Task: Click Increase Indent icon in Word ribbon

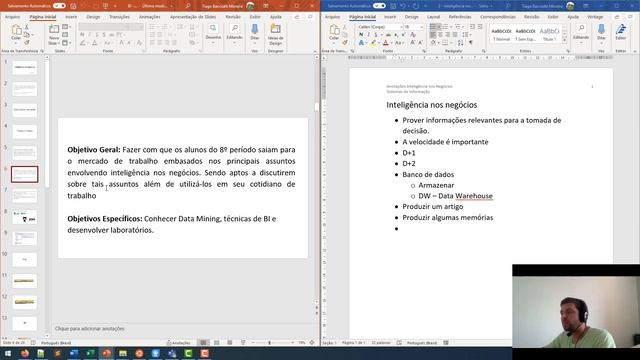Action: (480, 27)
